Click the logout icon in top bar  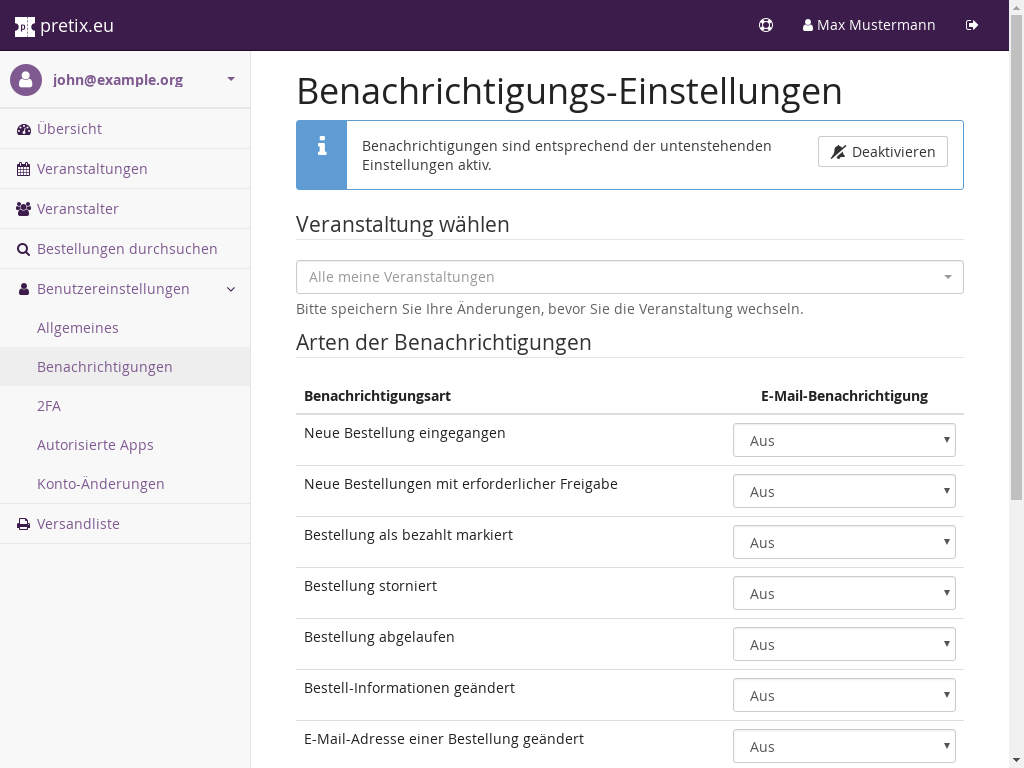972,25
